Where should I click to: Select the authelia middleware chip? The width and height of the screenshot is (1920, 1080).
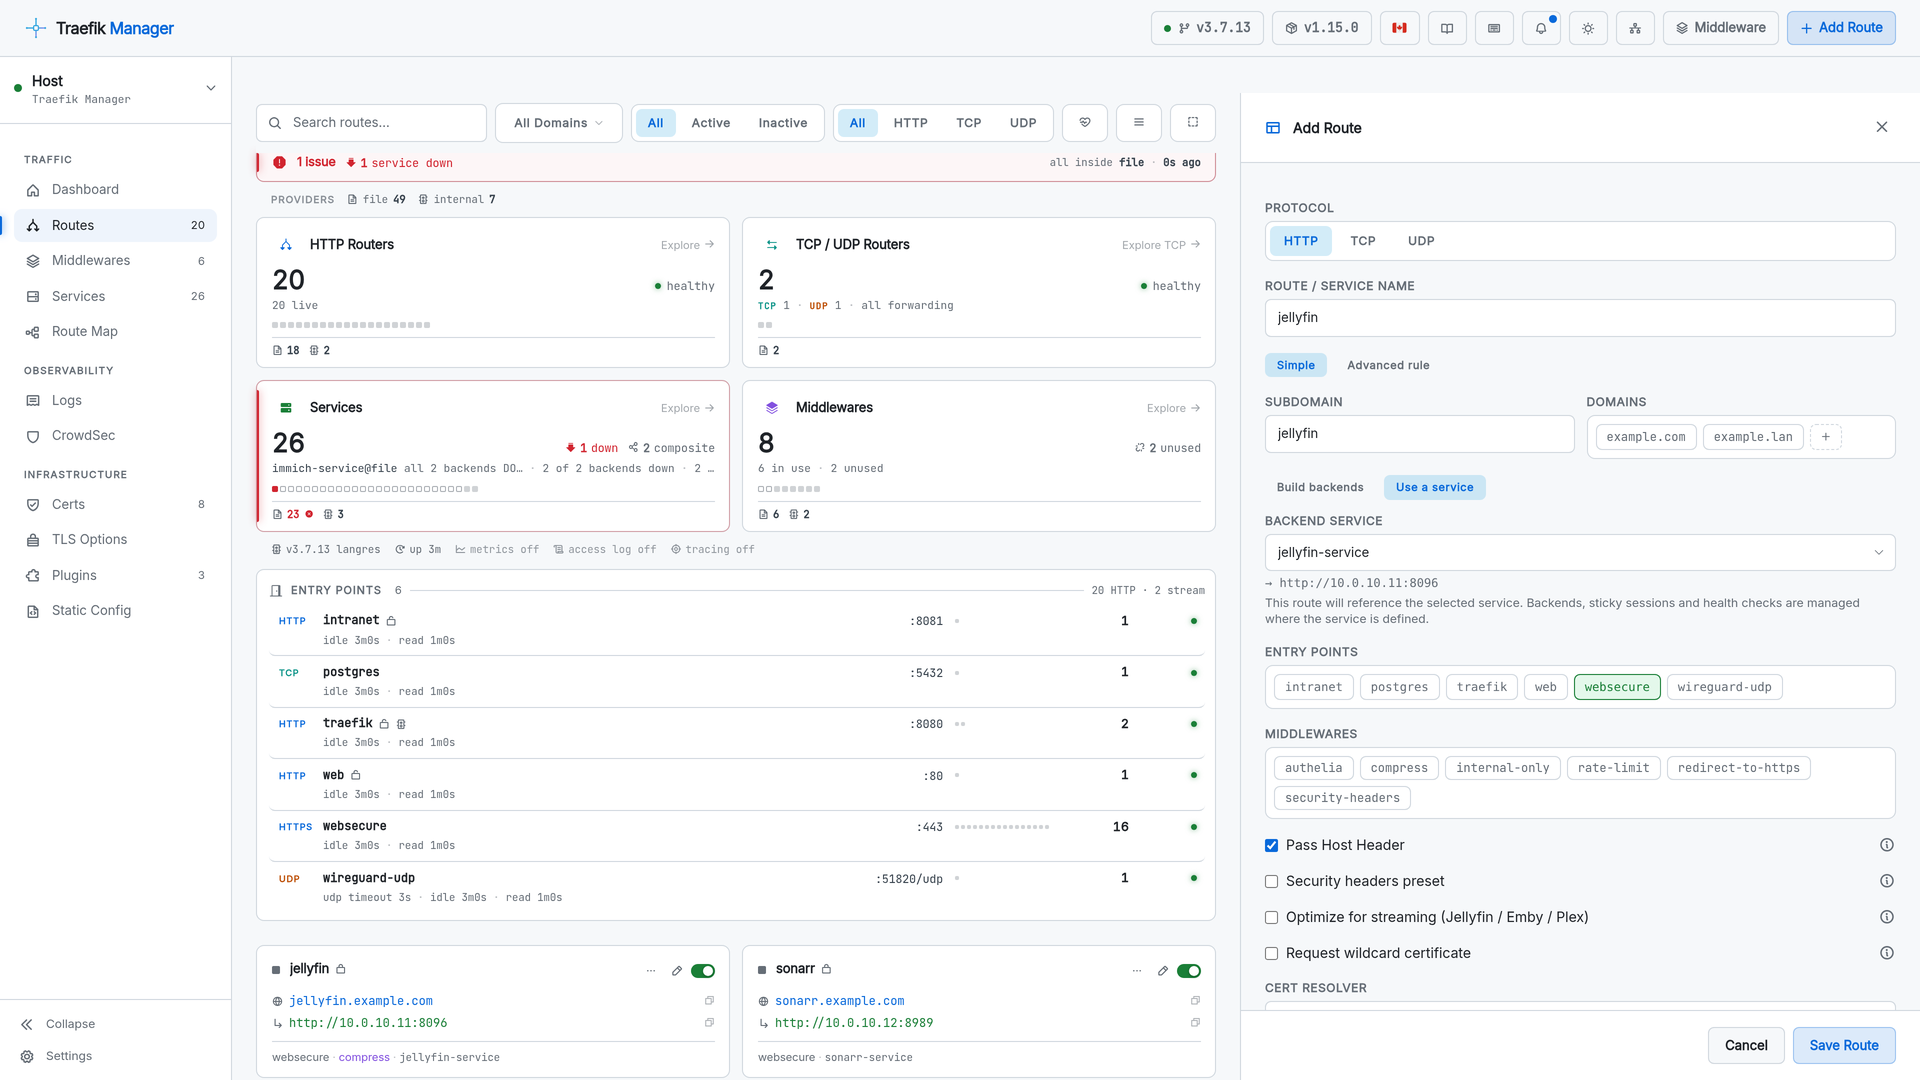tap(1313, 768)
